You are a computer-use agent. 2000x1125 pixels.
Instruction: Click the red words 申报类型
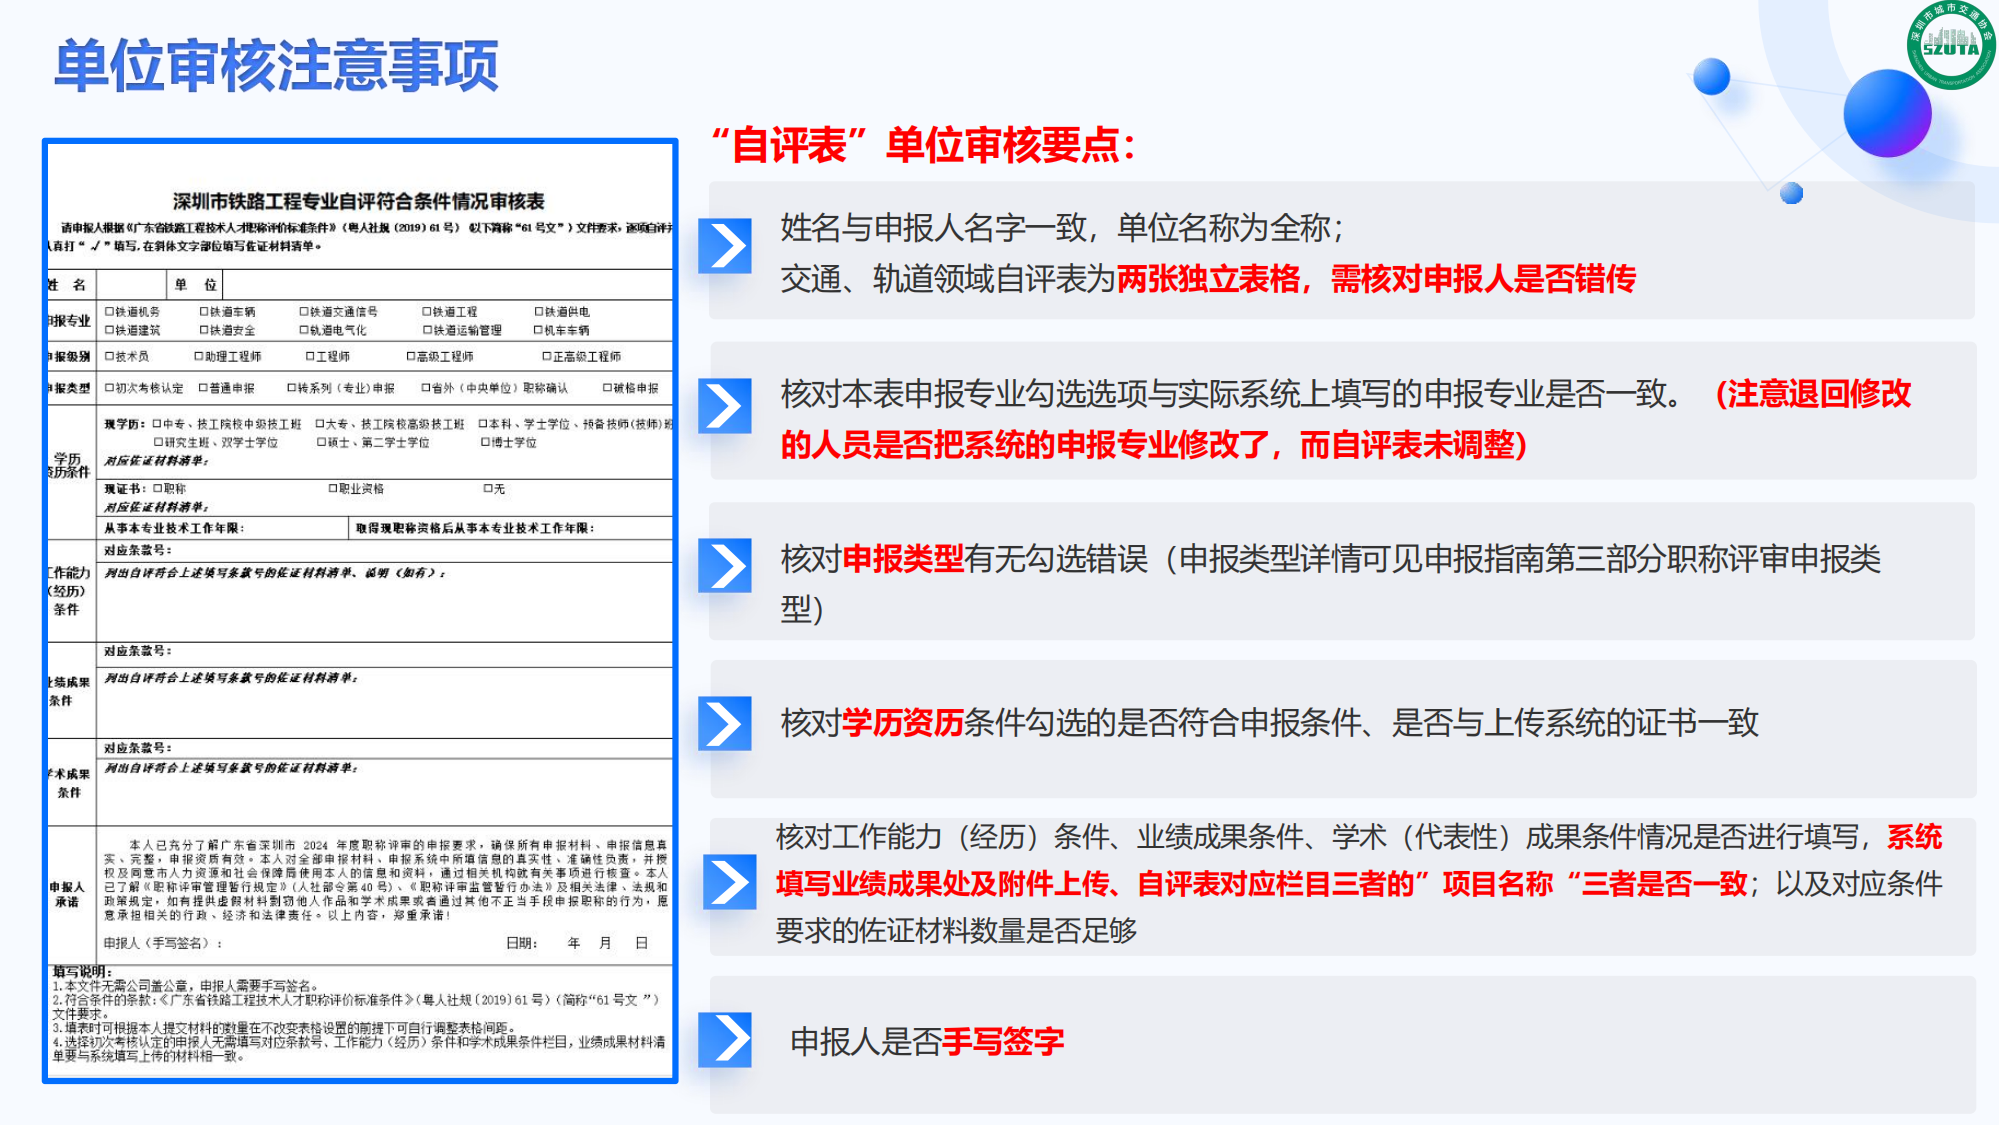coord(903,558)
